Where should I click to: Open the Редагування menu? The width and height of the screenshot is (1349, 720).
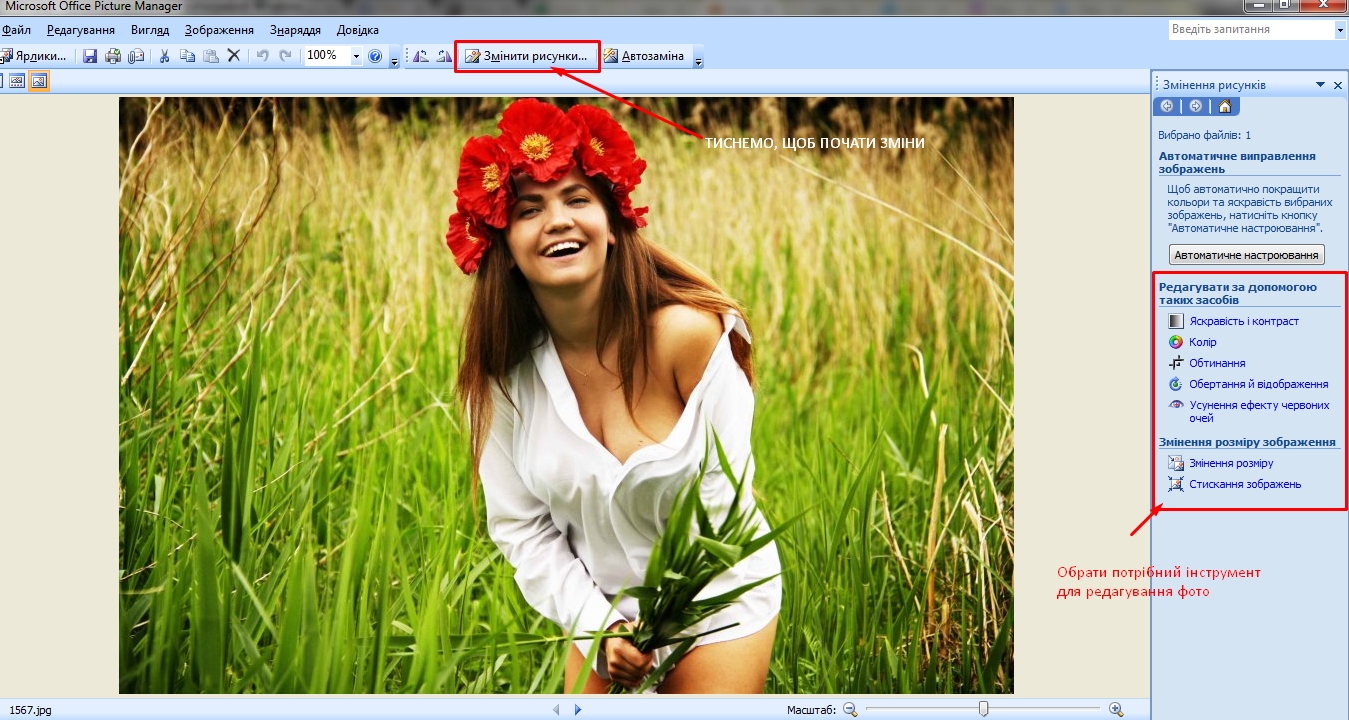(x=81, y=30)
